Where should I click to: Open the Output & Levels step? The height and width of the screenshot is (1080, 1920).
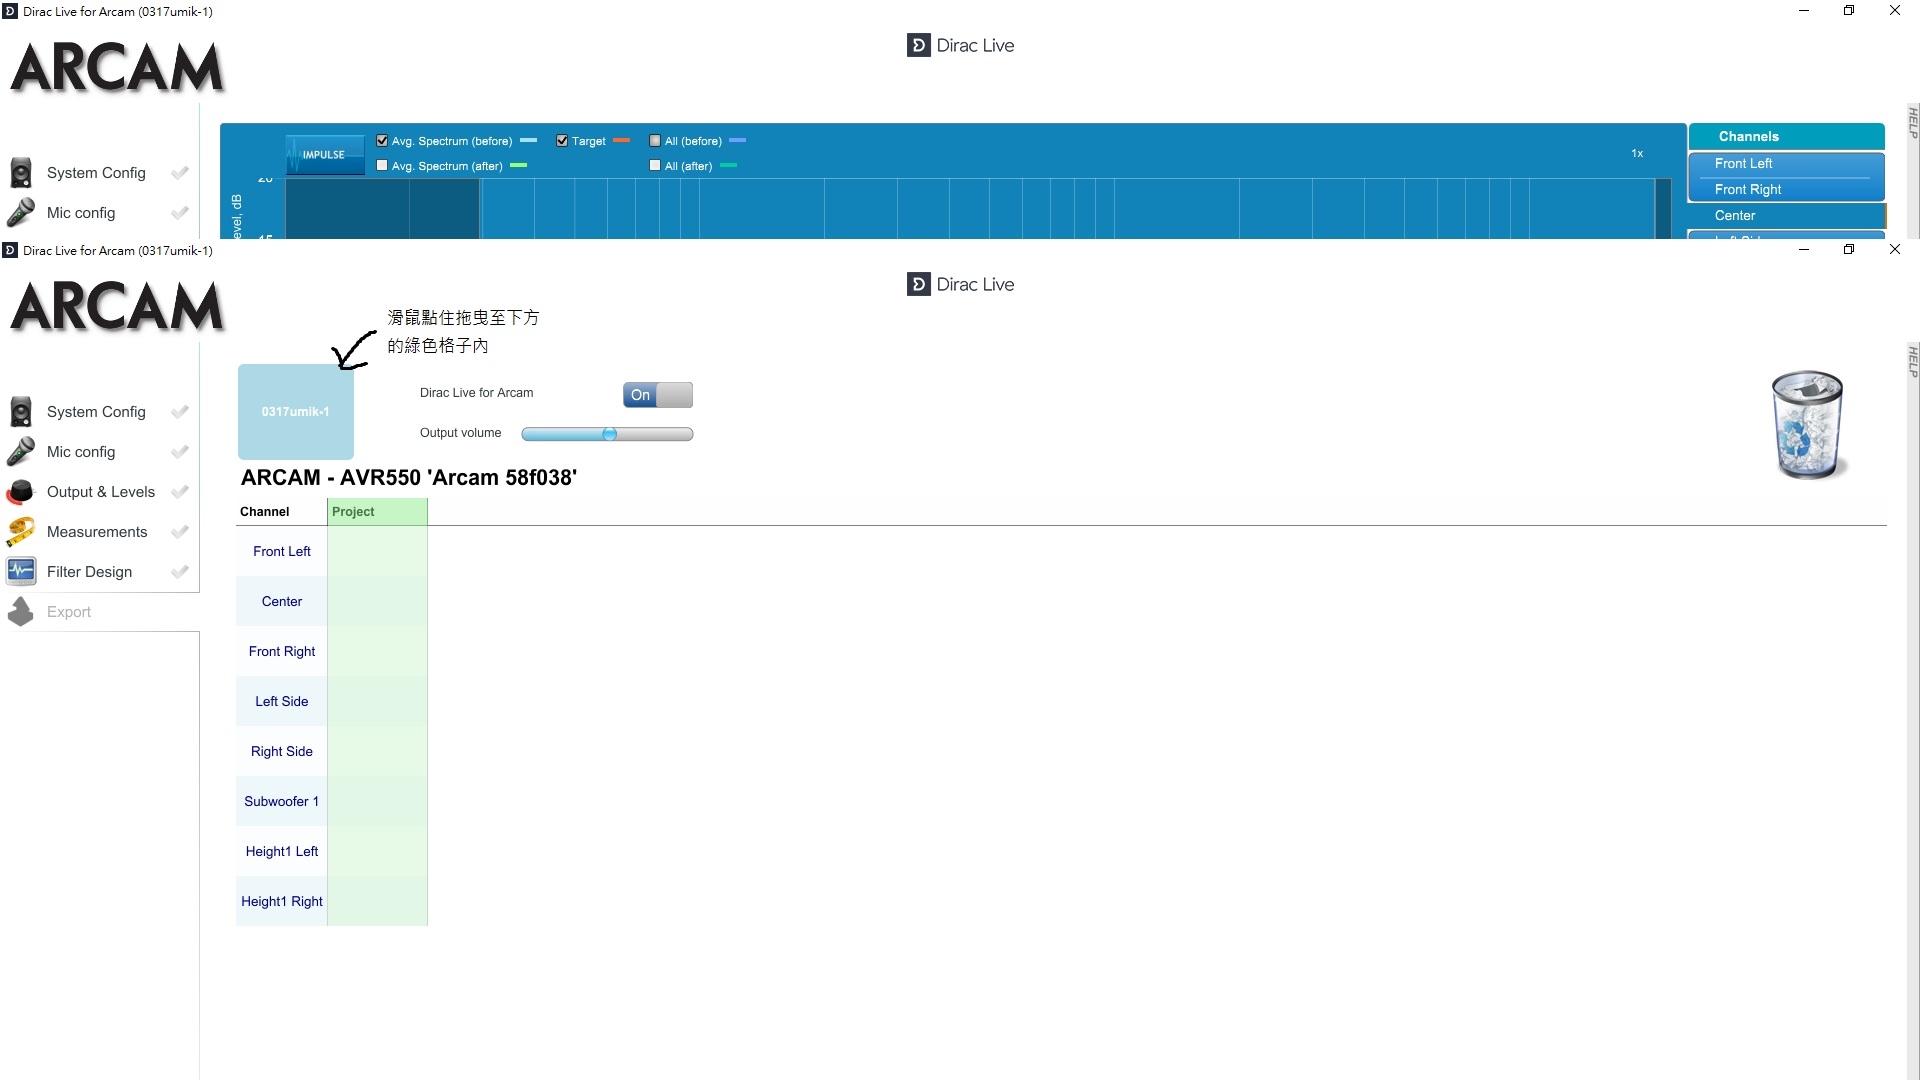pyautogui.click(x=100, y=492)
